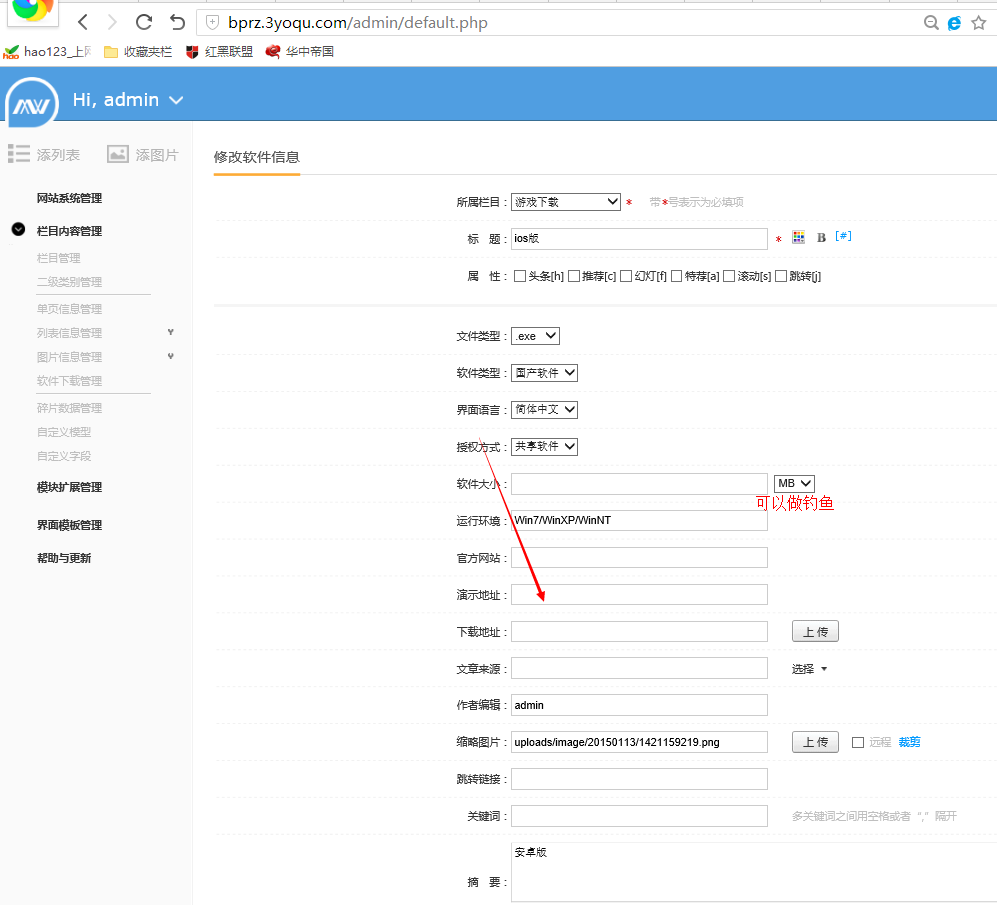
Task: Select the 修改软件信息 tab heading
Action: coord(256,157)
